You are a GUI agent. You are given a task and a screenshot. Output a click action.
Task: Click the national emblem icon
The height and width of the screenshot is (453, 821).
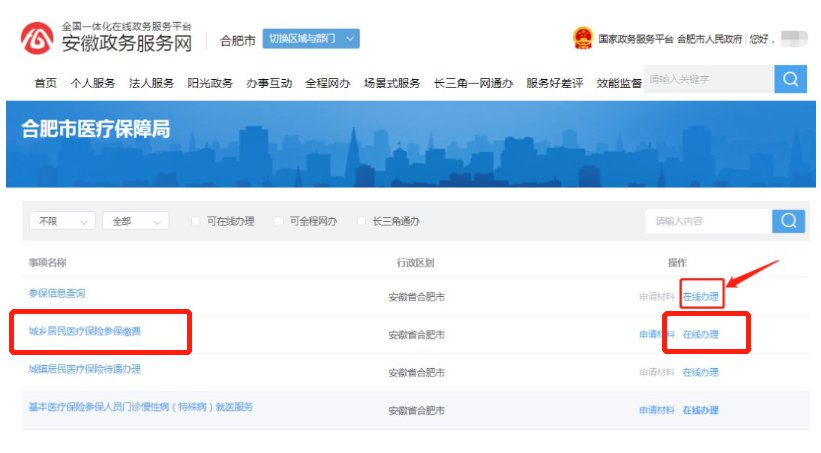click(582, 39)
